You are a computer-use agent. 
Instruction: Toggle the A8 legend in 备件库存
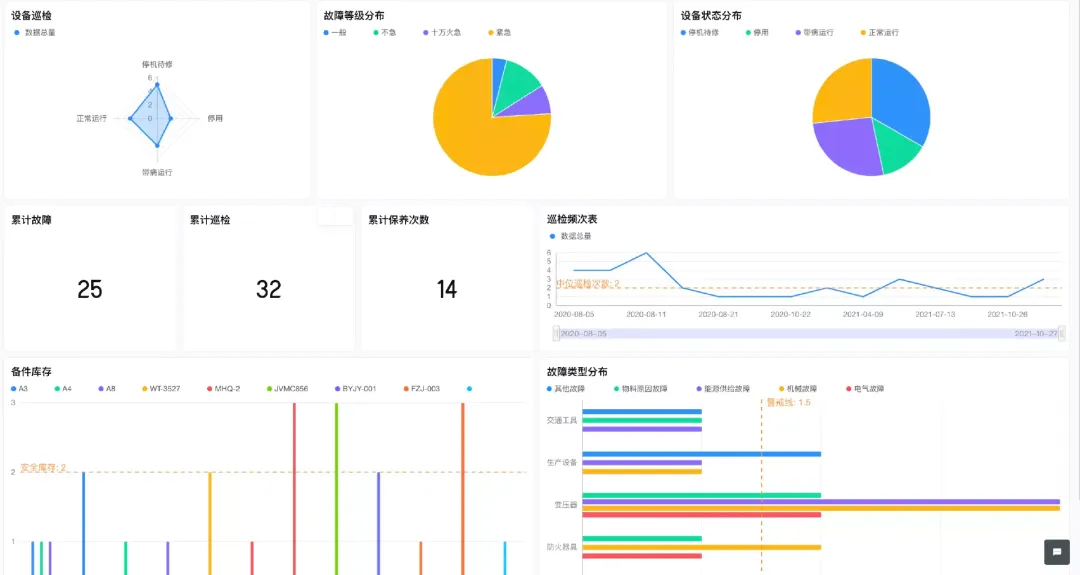tap(107, 388)
